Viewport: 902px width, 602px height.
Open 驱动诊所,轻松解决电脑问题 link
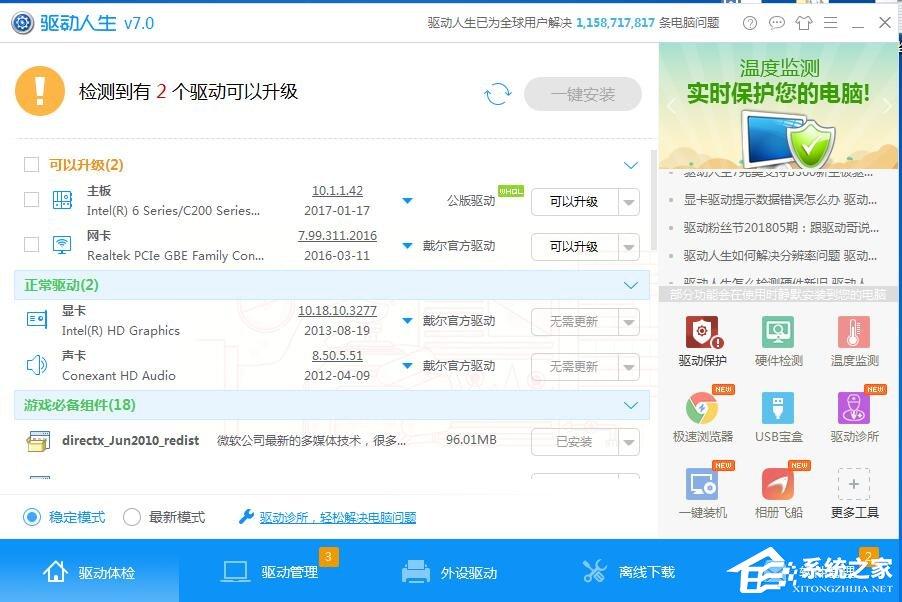click(338, 517)
